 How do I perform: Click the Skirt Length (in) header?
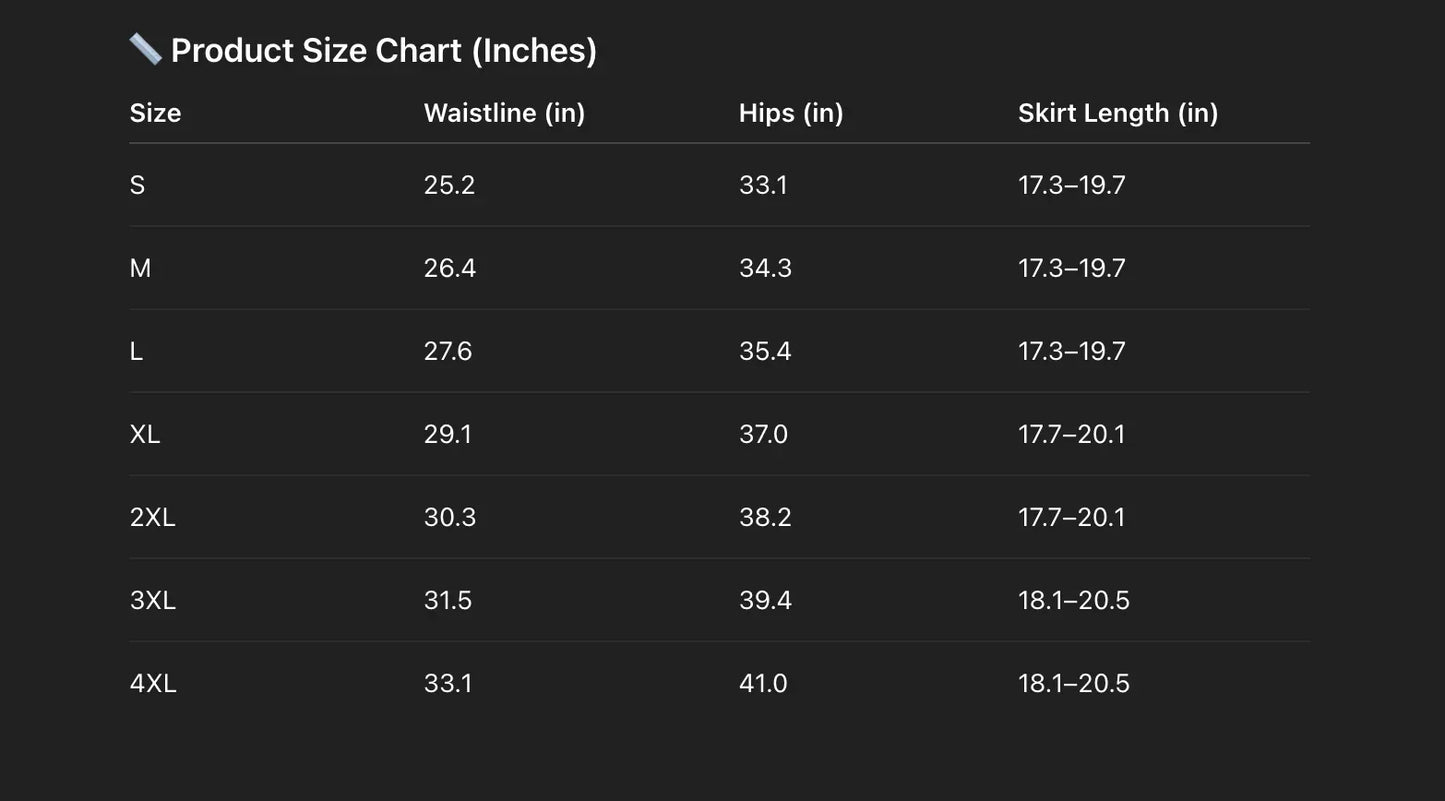pyautogui.click(x=1118, y=113)
